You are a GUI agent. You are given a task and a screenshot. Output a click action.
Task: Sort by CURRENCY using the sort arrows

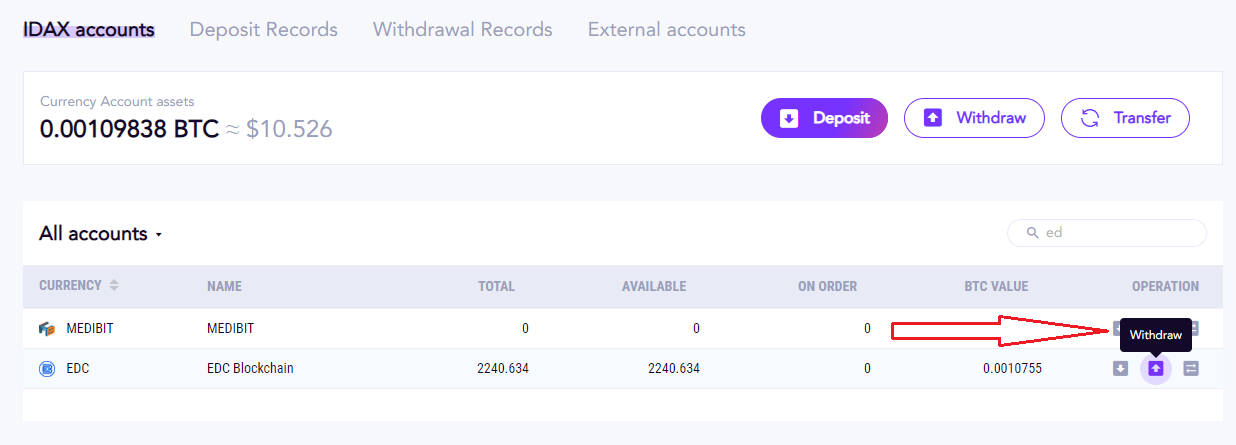click(114, 286)
